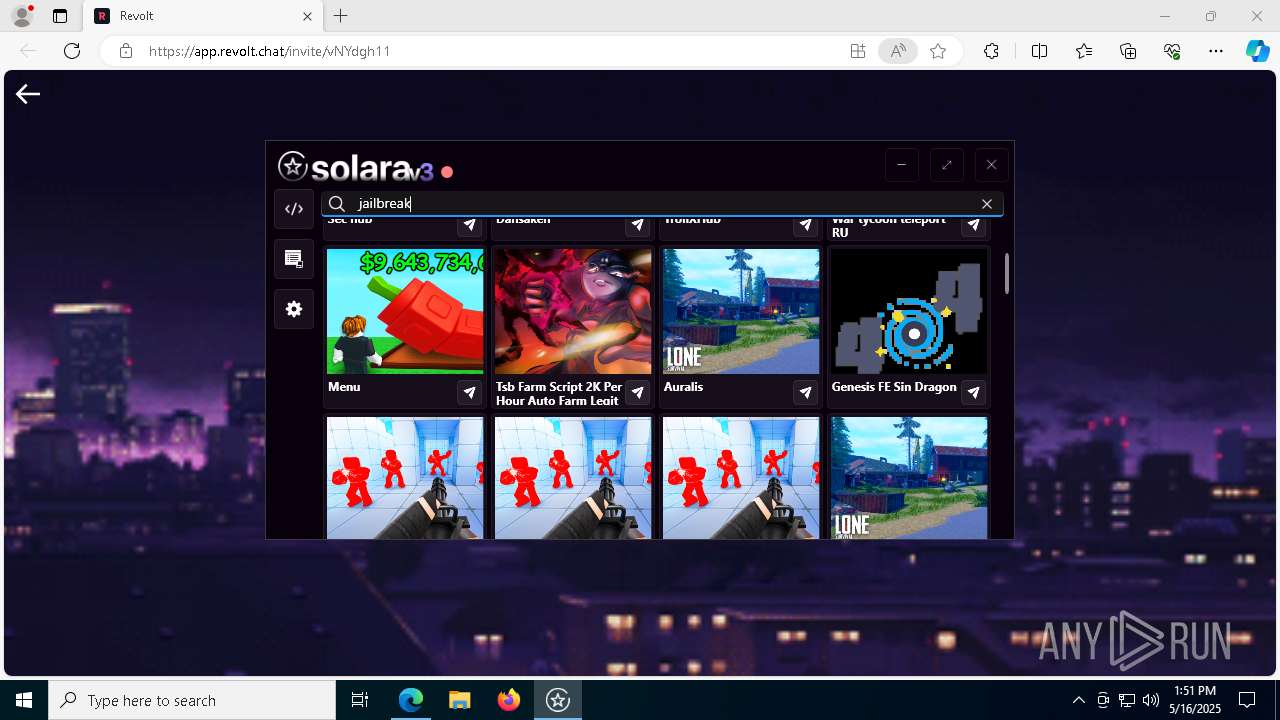Image resolution: width=1280 pixels, height=720 pixels.
Task: Execute the Dansaken script send icon
Action: pyautogui.click(x=637, y=226)
